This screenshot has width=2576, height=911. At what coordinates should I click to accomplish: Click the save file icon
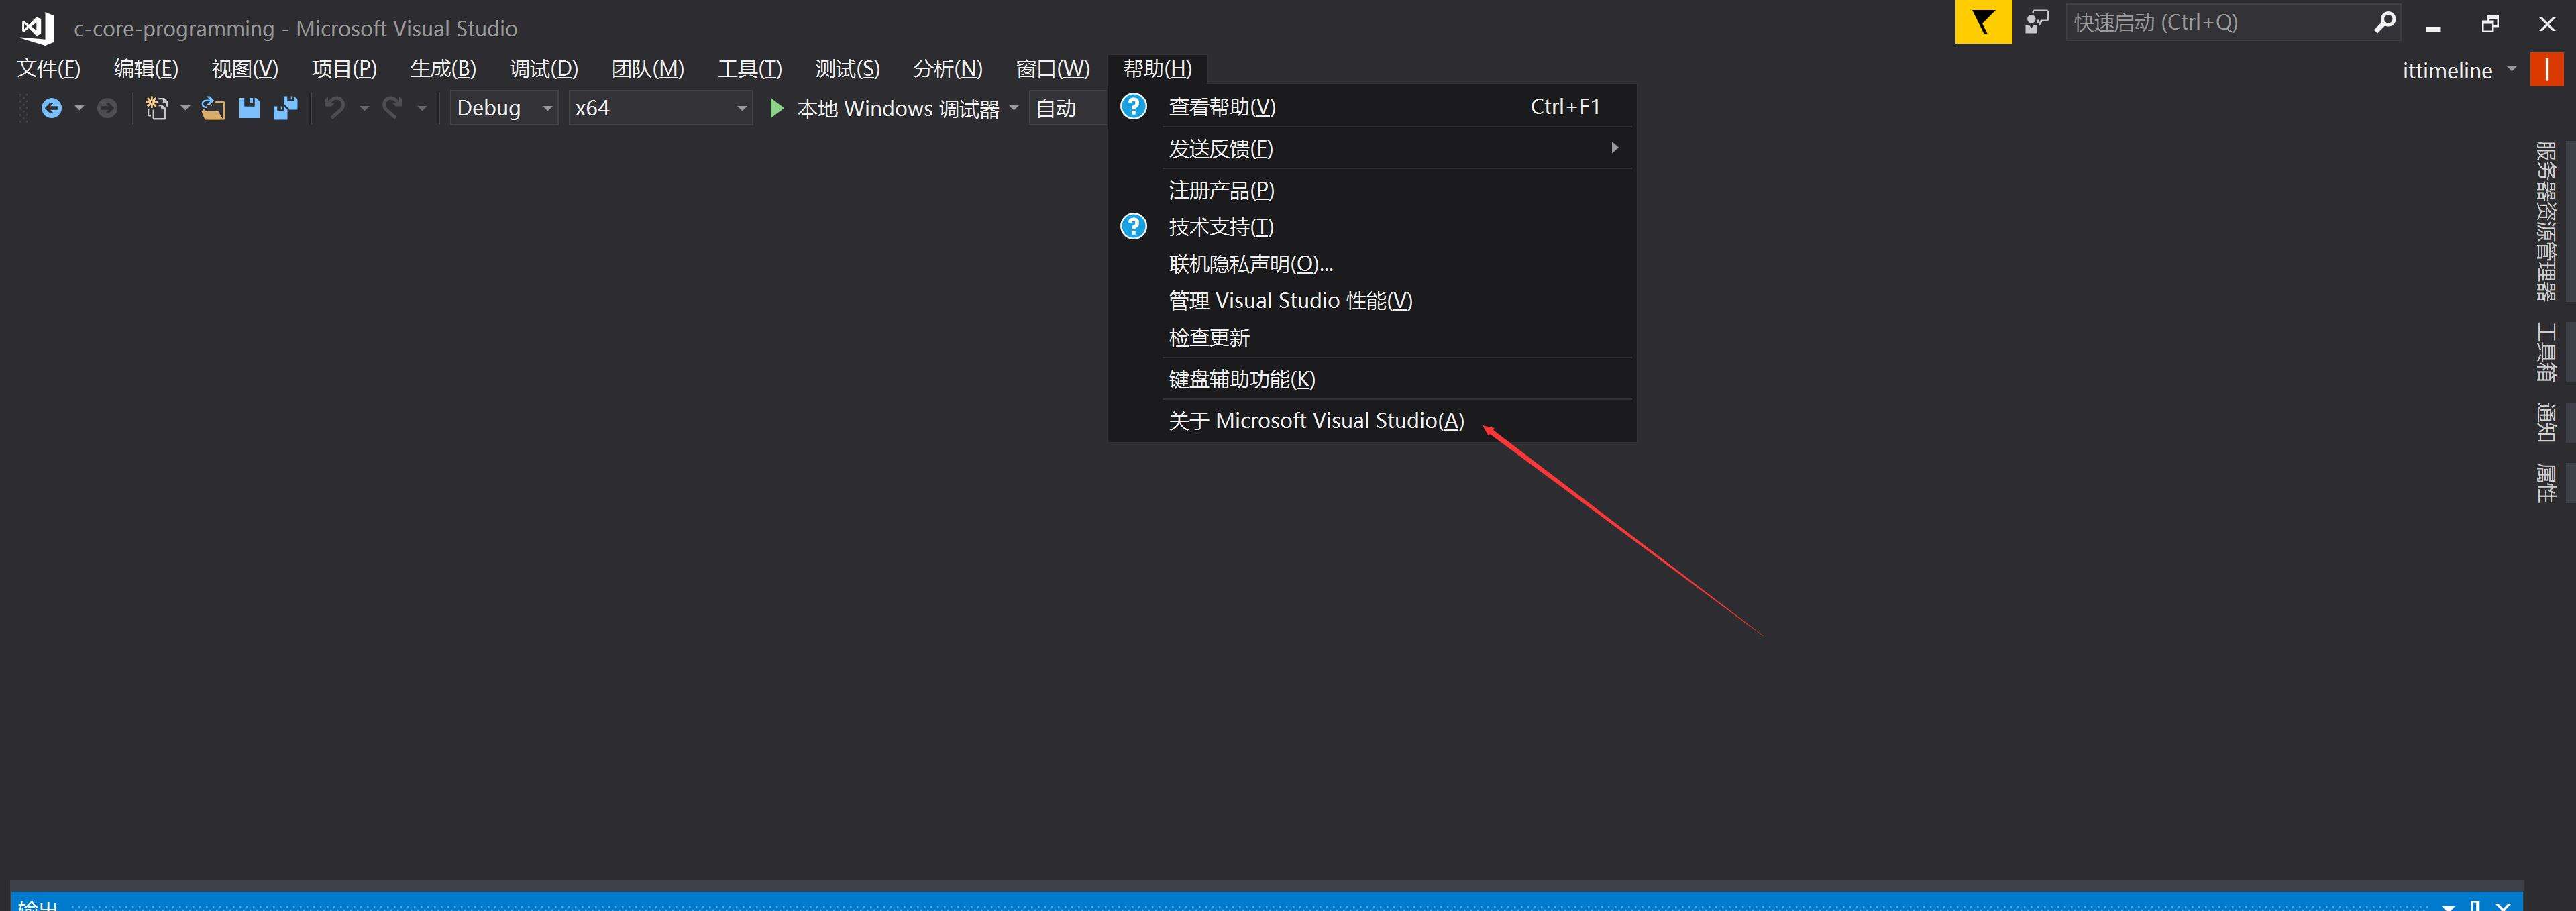click(249, 108)
